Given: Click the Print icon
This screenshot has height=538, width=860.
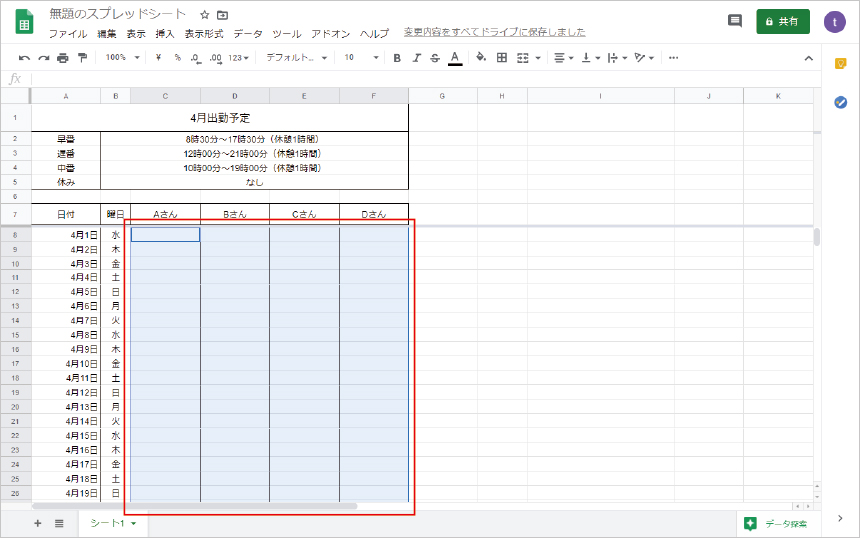Looking at the screenshot, I should pyautogui.click(x=63, y=58).
